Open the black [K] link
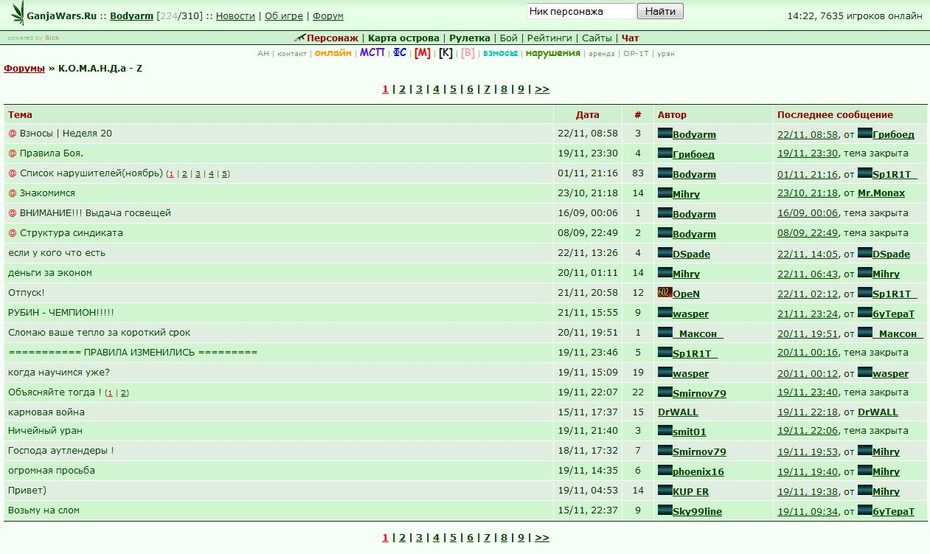This screenshot has height=554, width=930. point(445,53)
